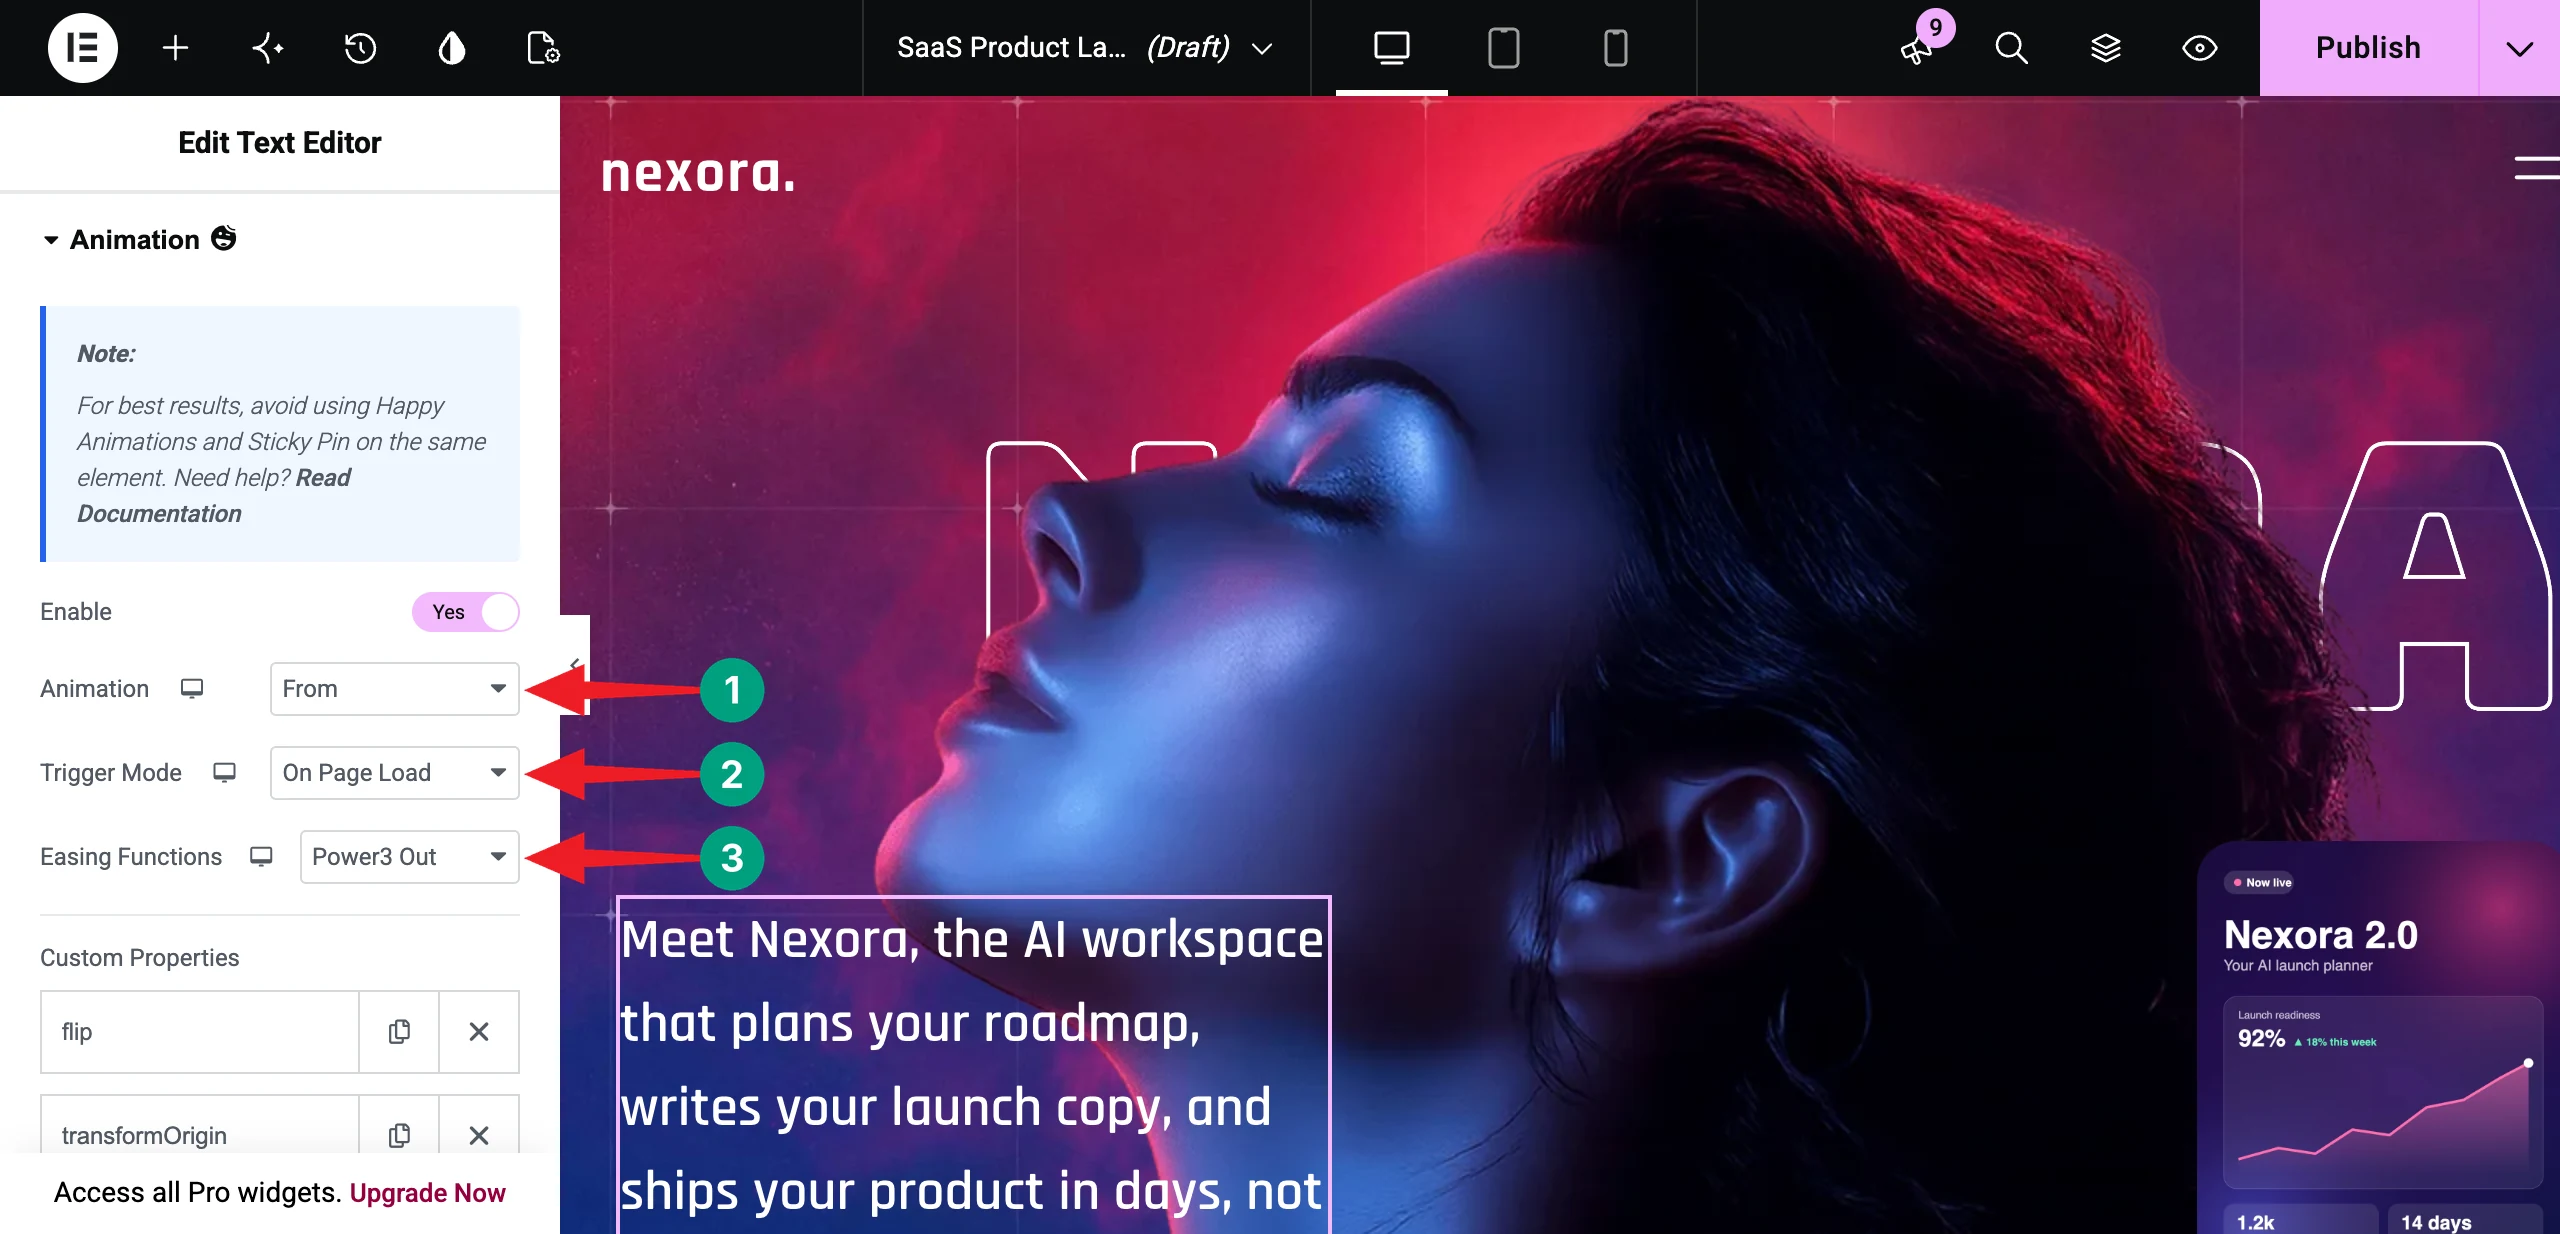Screen dimensions: 2560x1234
Task: Open the Publish options arrow
Action: coord(2519,47)
